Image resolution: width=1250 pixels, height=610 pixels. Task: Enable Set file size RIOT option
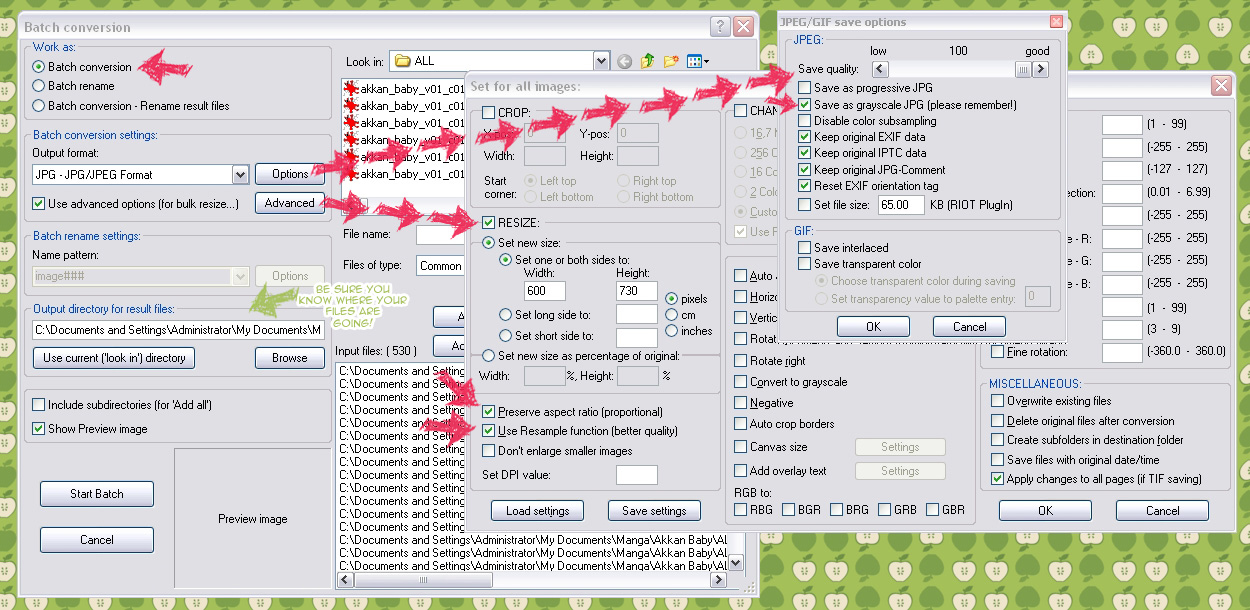pos(804,205)
